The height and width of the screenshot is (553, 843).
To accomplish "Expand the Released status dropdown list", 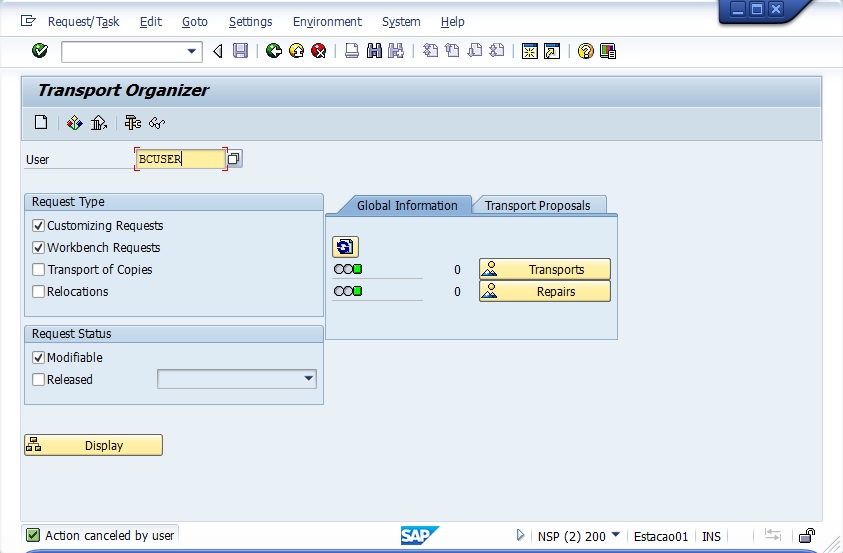I will click(x=308, y=379).
